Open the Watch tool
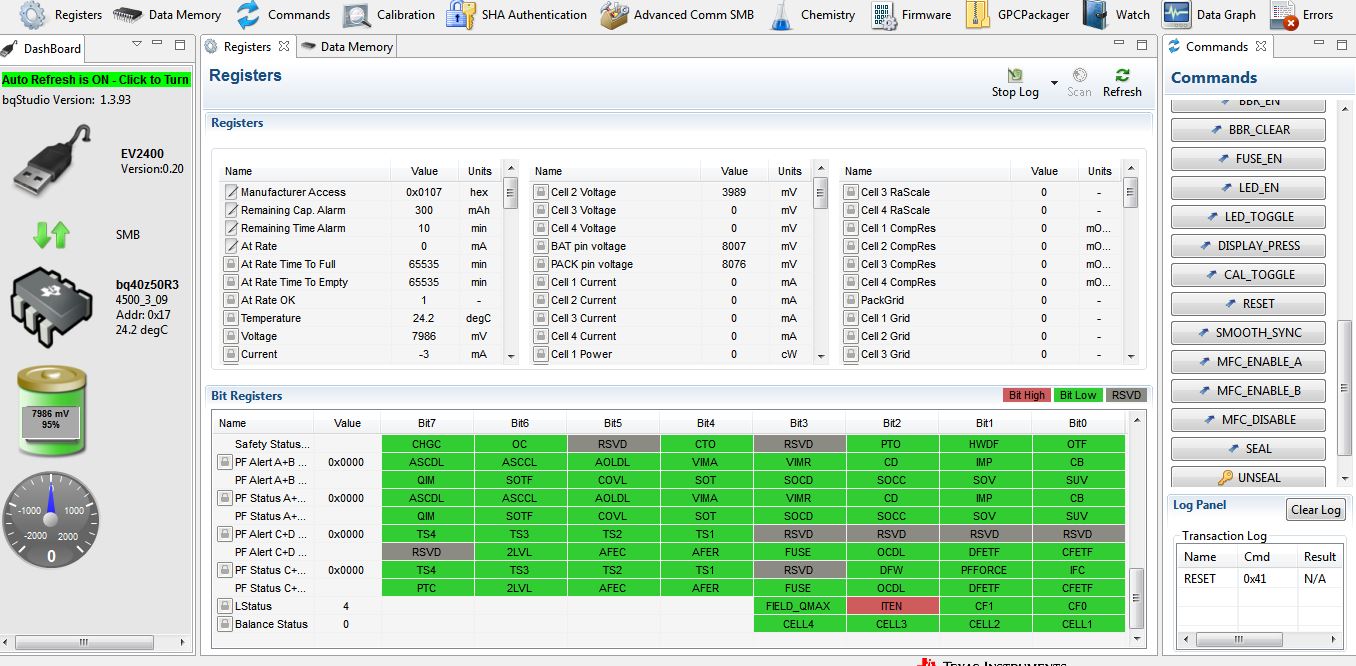 (x=1116, y=15)
